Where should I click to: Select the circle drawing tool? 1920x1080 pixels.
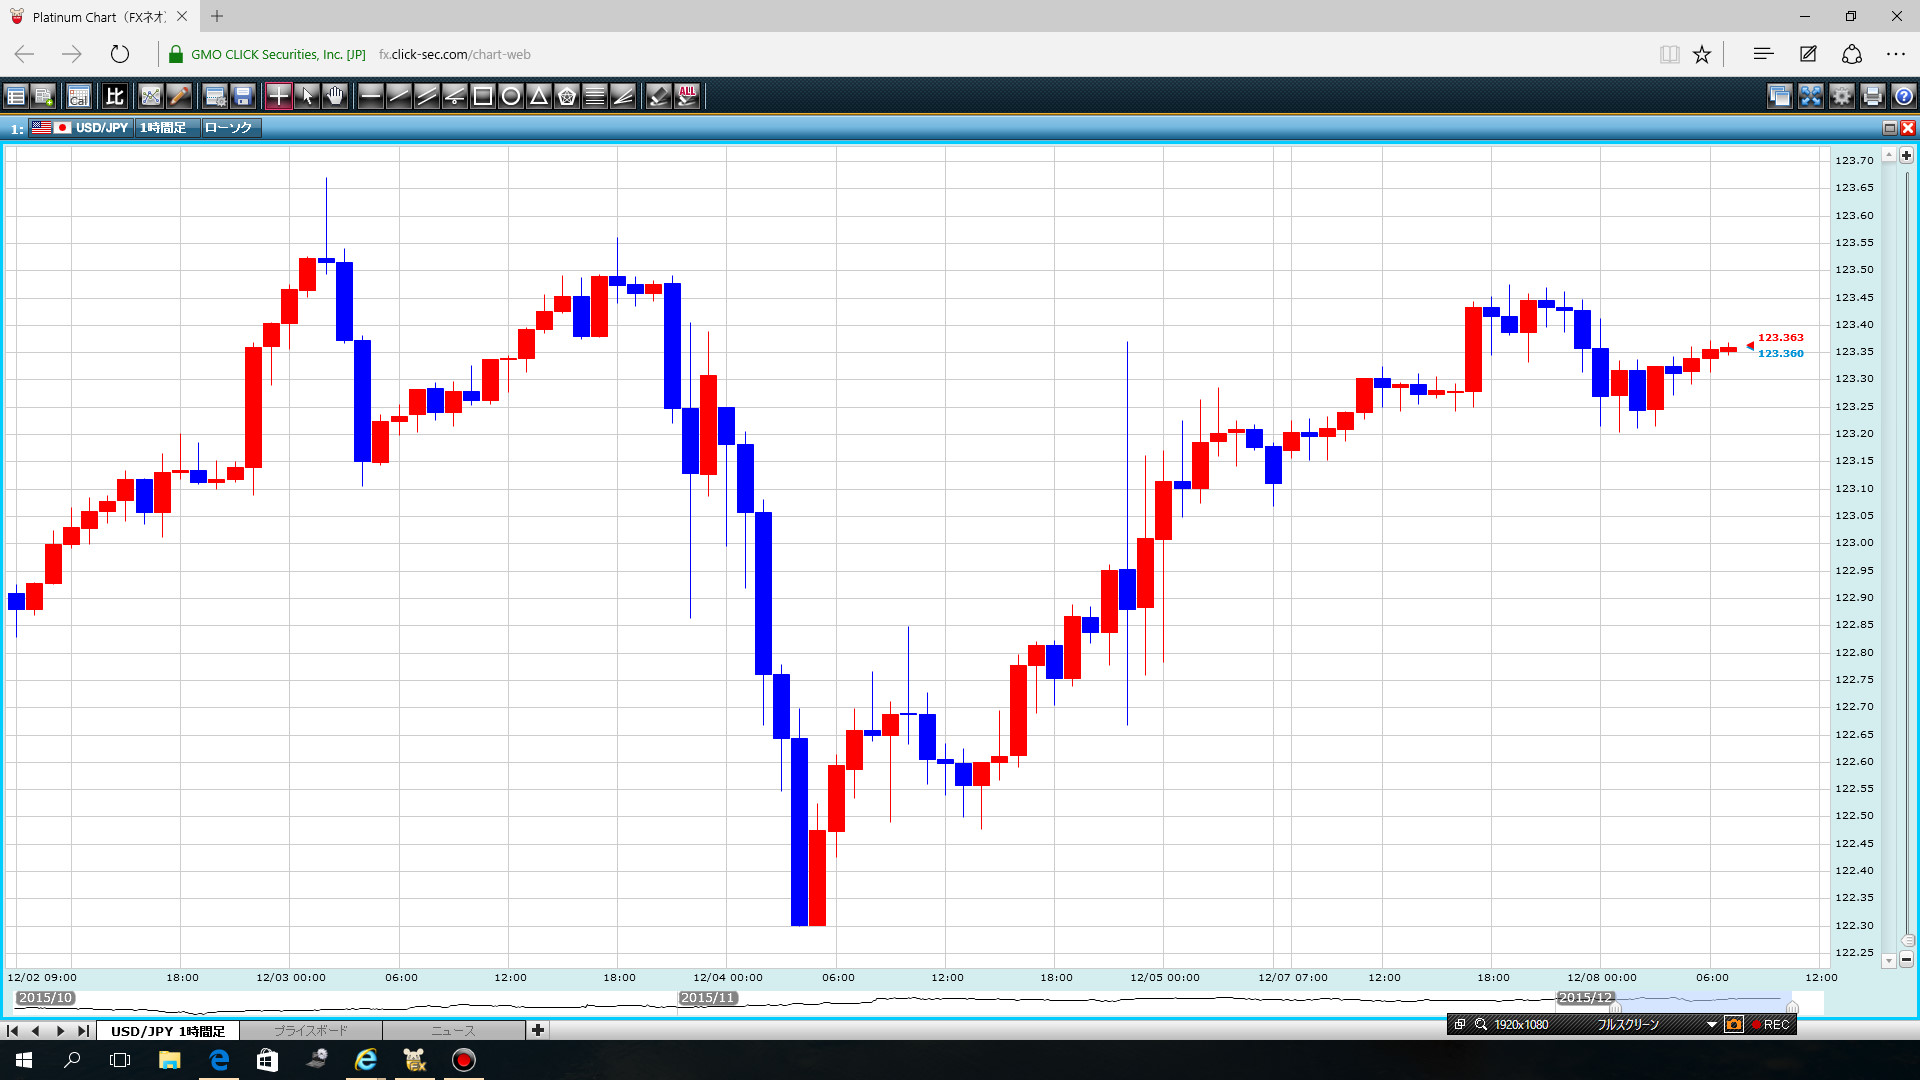[x=511, y=96]
